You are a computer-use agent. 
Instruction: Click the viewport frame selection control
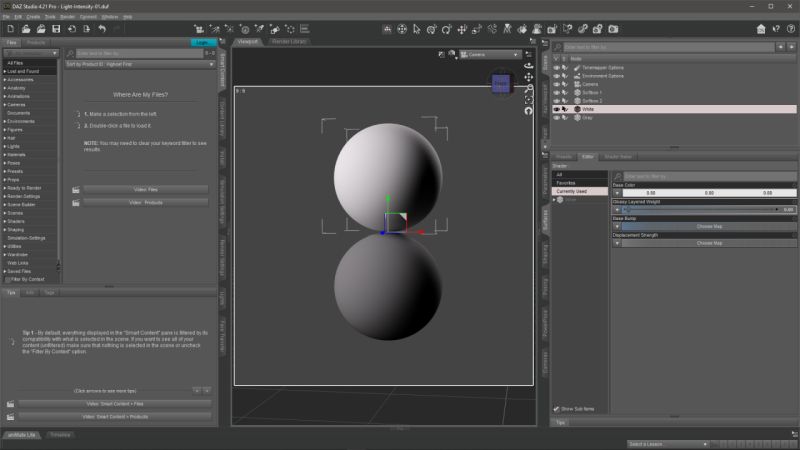coord(529,99)
